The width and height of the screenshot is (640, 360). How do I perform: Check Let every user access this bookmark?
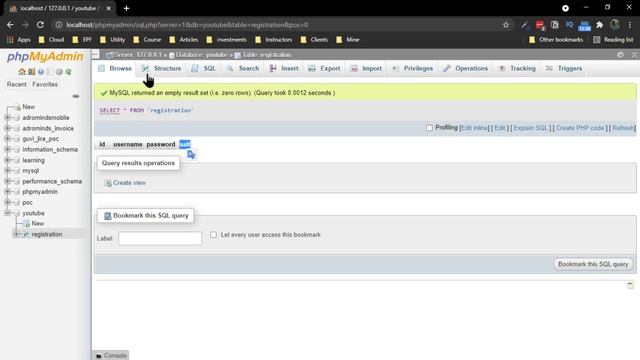213,235
